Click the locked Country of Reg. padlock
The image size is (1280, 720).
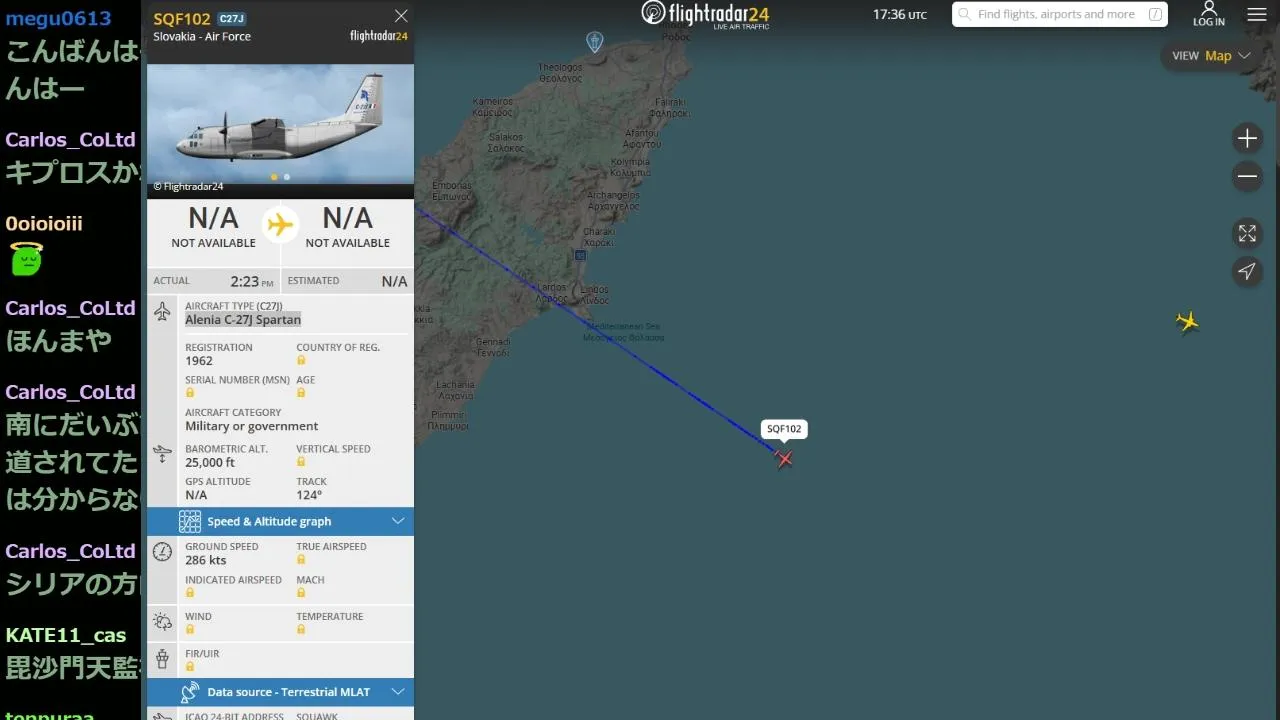click(x=301, y=360)
